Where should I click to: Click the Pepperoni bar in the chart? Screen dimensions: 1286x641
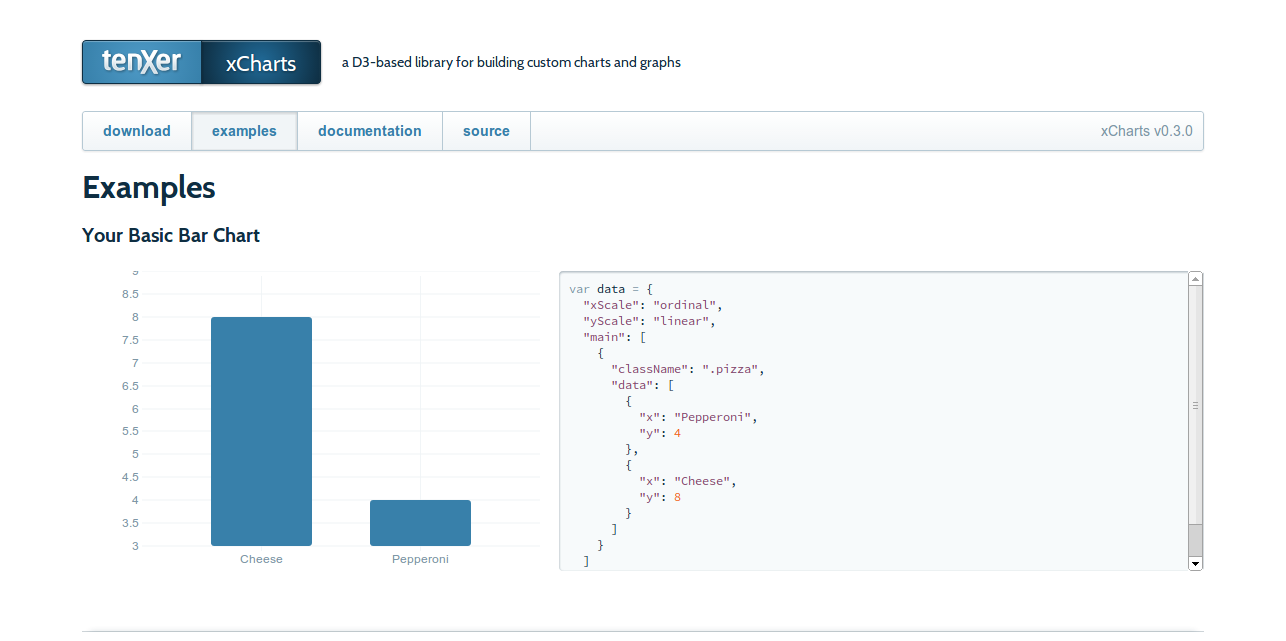420,523
